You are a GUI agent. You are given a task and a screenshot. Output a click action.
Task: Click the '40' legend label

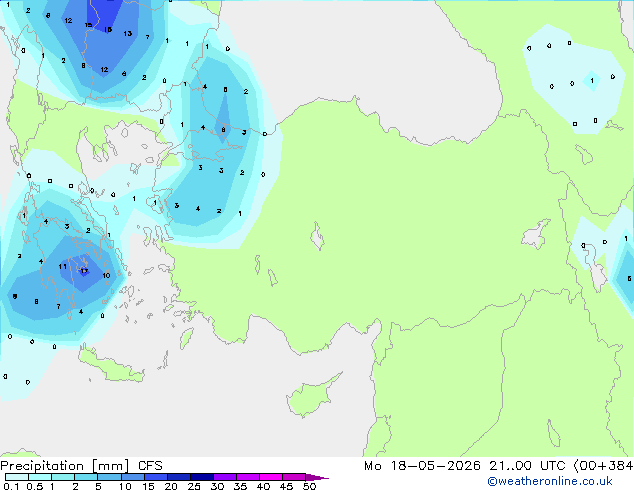[x=263, y=486]
